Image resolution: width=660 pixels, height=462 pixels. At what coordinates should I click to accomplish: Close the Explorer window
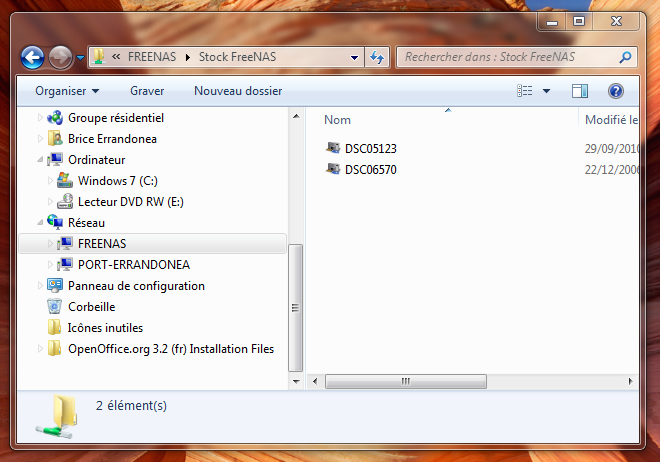(x=616, y=21)
